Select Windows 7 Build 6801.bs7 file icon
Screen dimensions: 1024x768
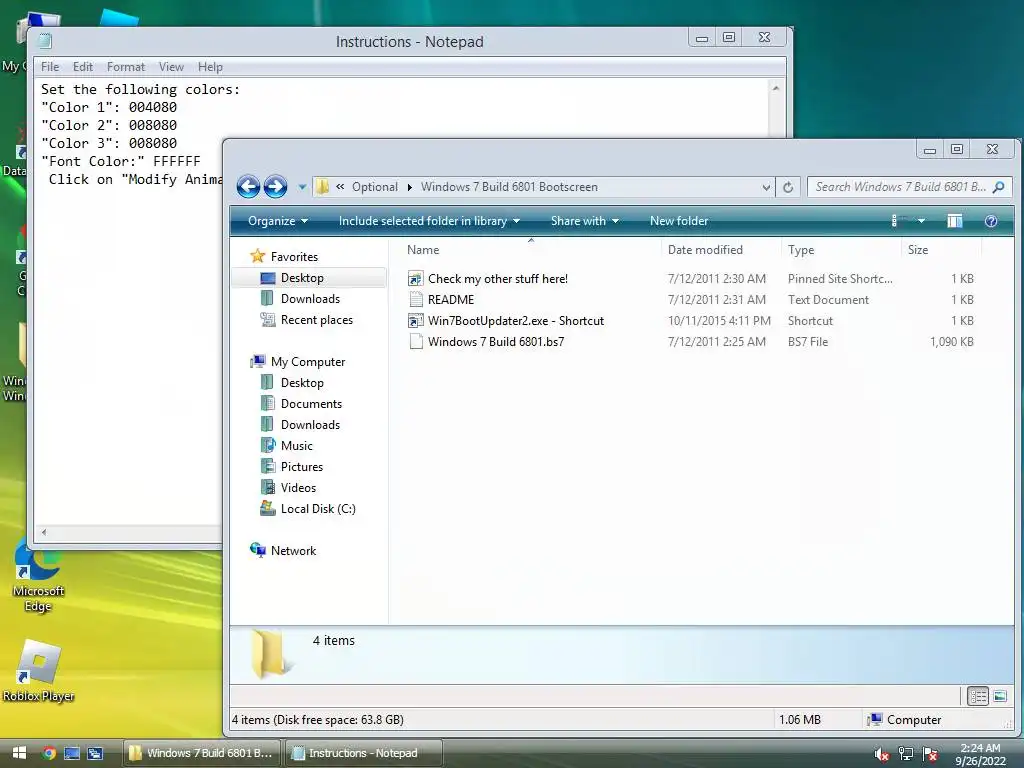[x=415, y=342]
